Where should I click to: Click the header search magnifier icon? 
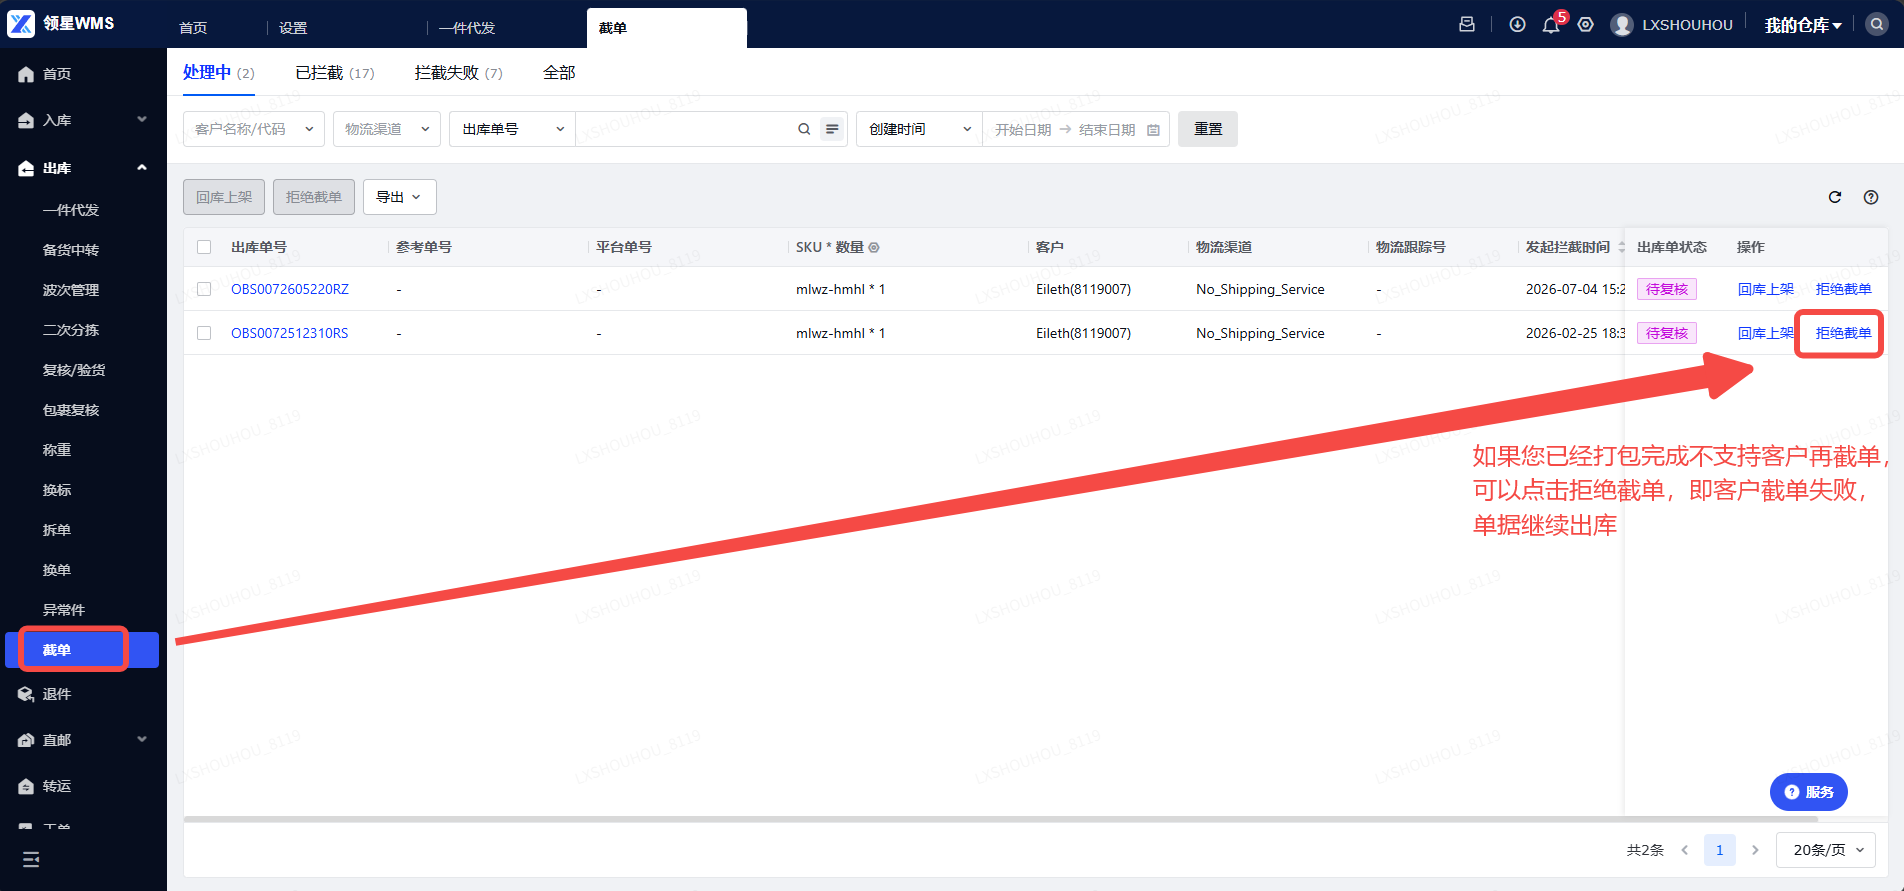1877,25
